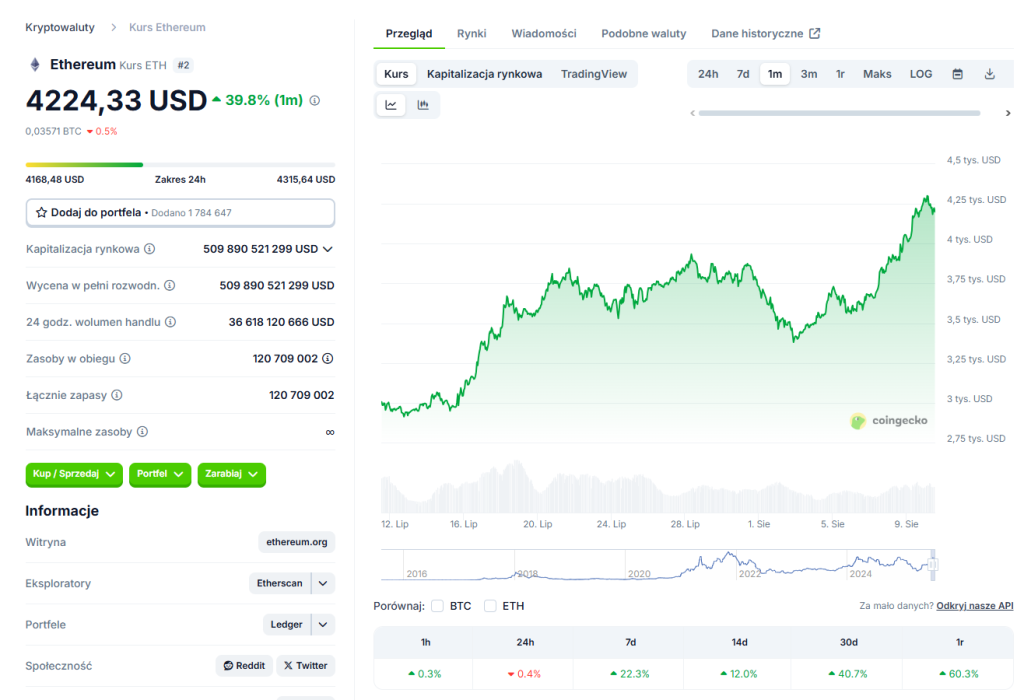This screenshot has height=700, width=1024.
Task: Open calendar date range picker icon
Action: 957,74
